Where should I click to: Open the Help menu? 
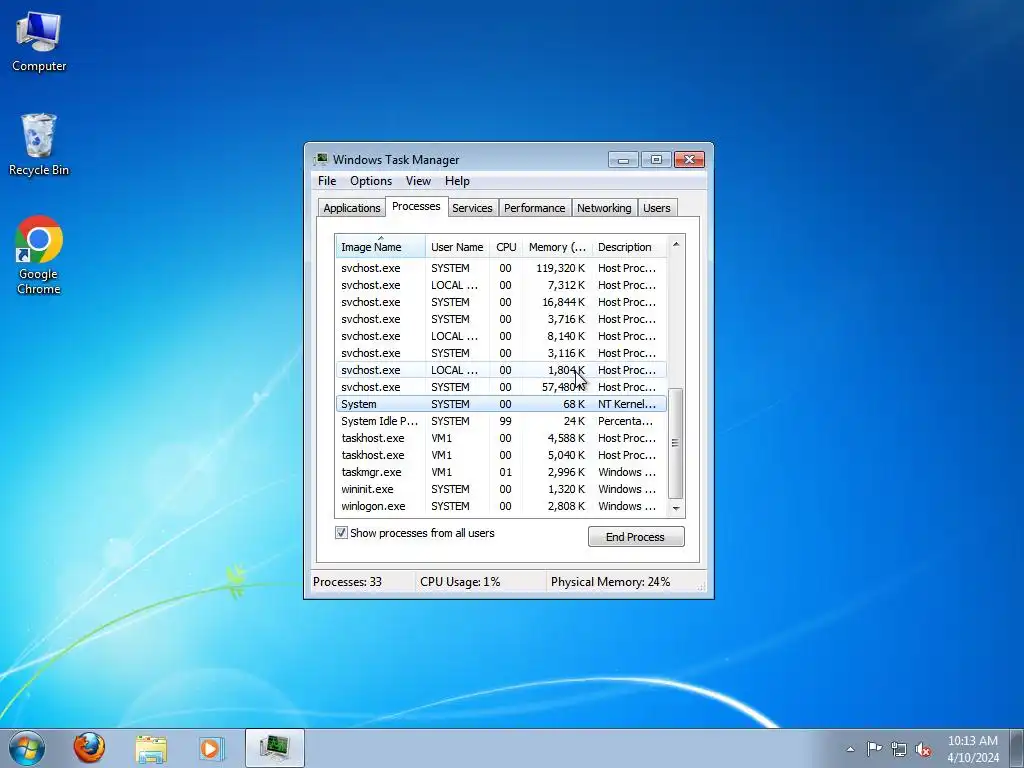pos(457,181)
